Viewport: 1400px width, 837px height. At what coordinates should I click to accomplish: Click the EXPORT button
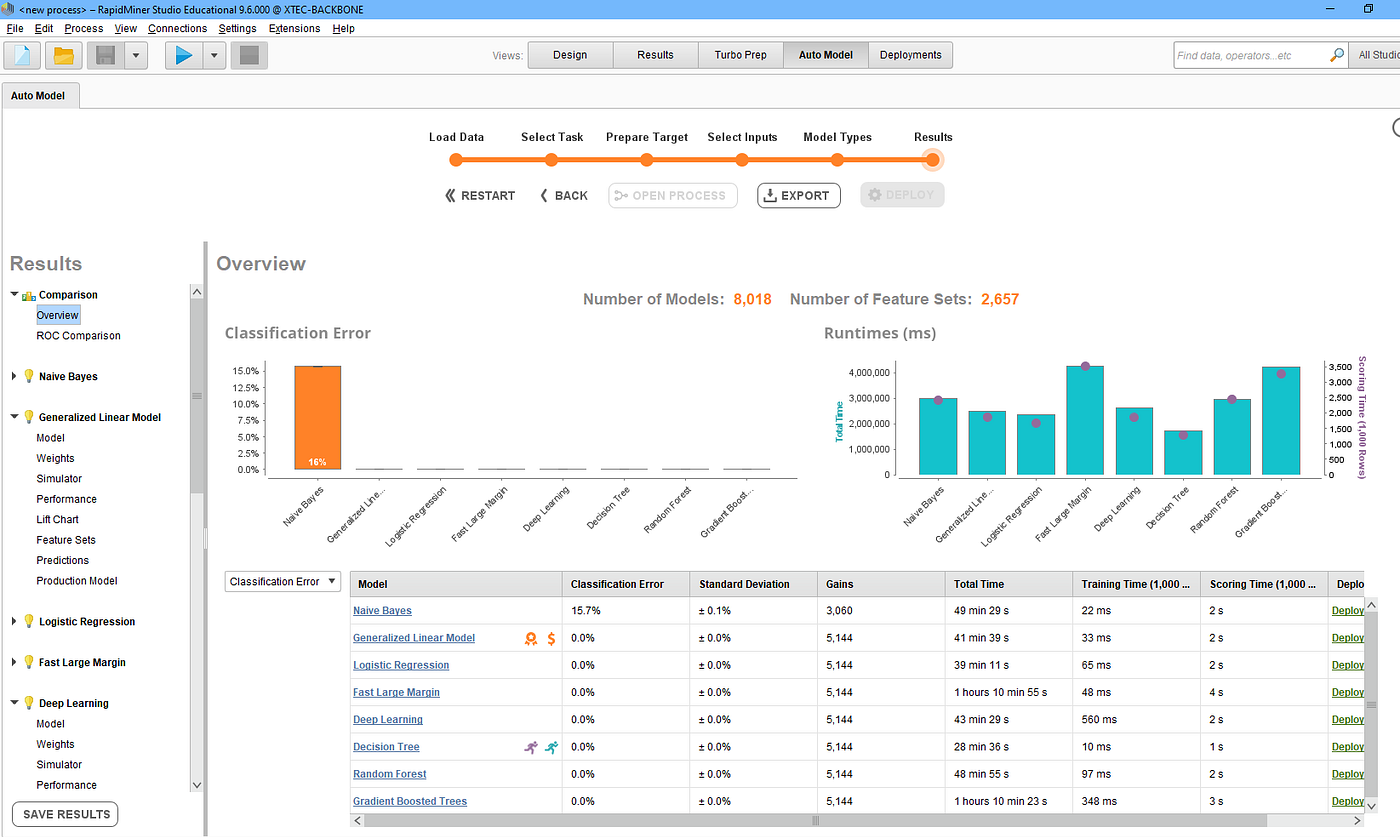(x=798, y=195)
